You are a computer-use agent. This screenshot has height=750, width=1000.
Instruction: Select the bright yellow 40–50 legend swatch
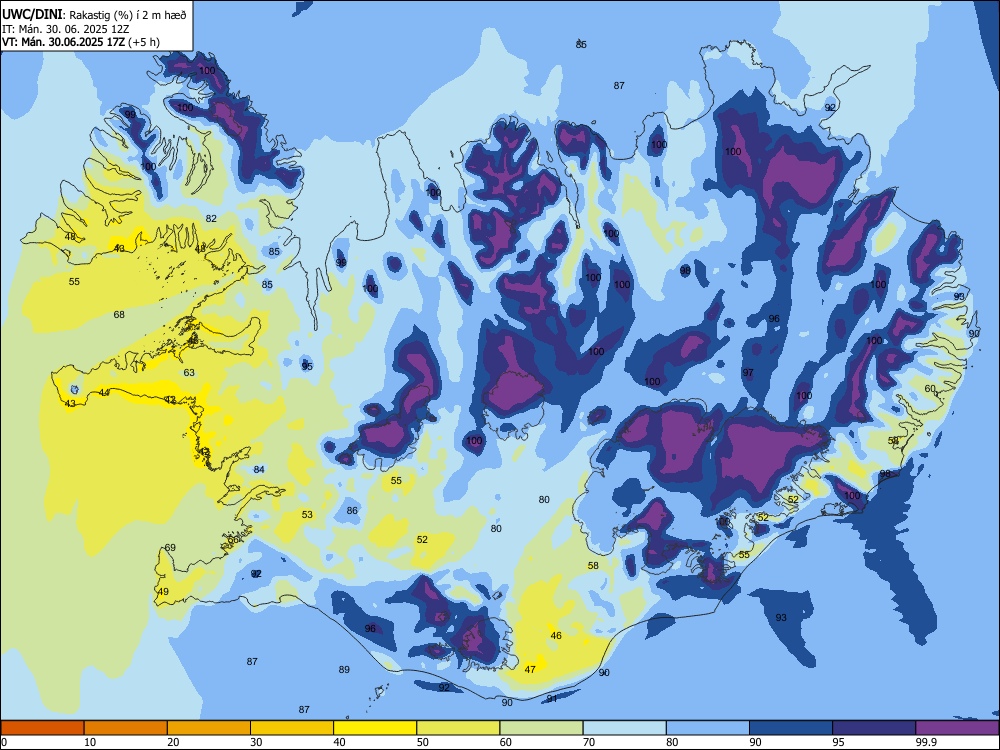click(375, 728)
